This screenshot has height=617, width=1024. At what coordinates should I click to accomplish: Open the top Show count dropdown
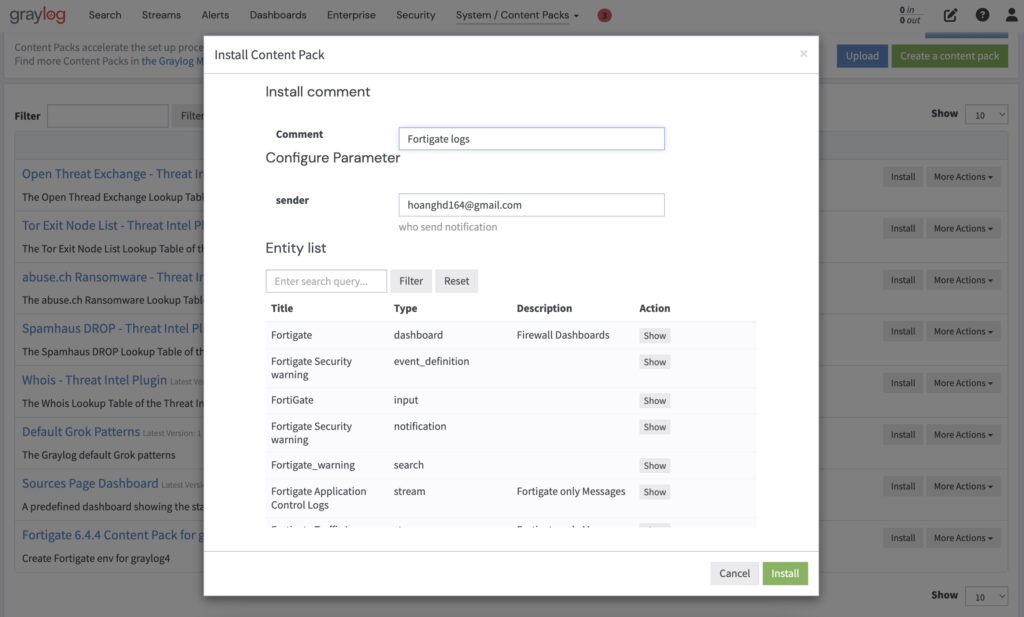(987, 115)
